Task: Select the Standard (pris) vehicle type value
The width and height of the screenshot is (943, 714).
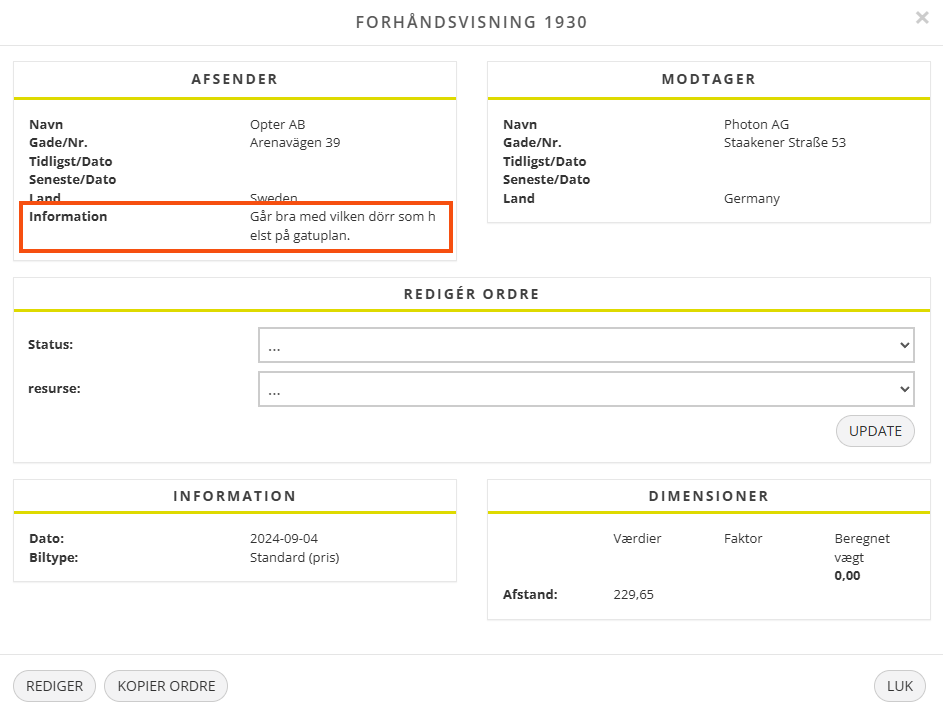Action: (x=294, y=557)
